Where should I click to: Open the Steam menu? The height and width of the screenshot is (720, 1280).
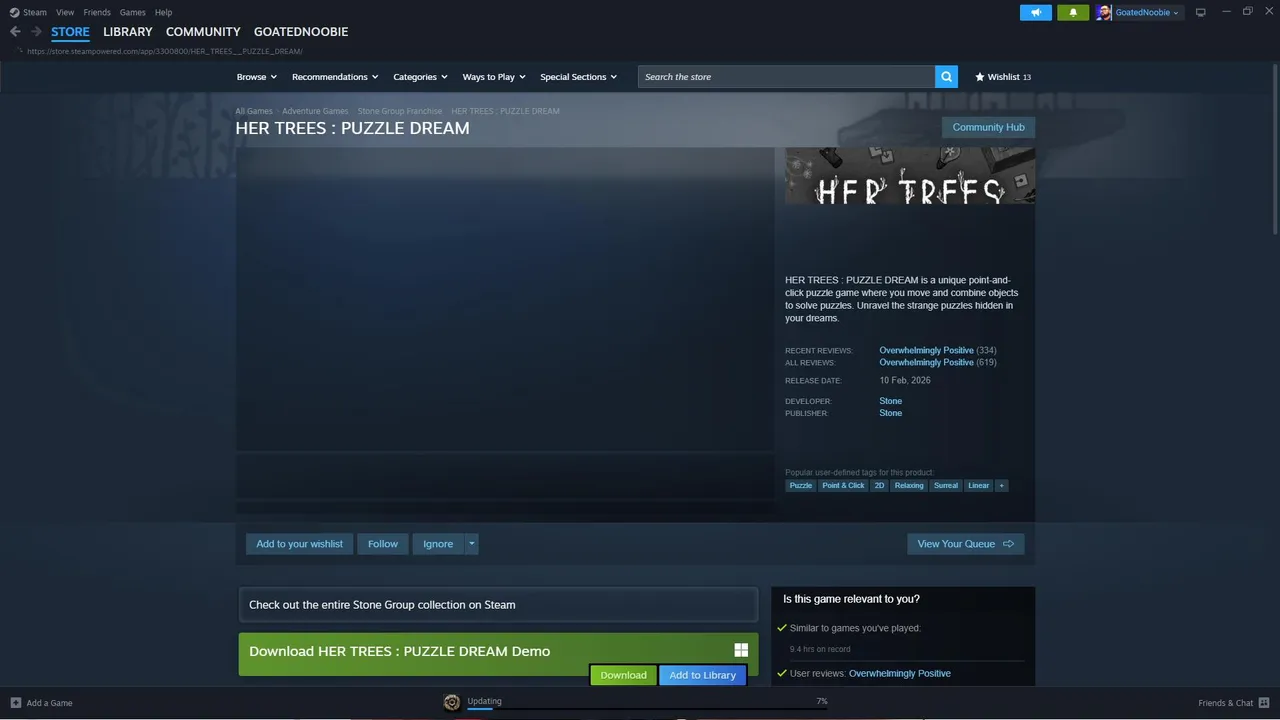pyautogui.click(x=35, y=12)
